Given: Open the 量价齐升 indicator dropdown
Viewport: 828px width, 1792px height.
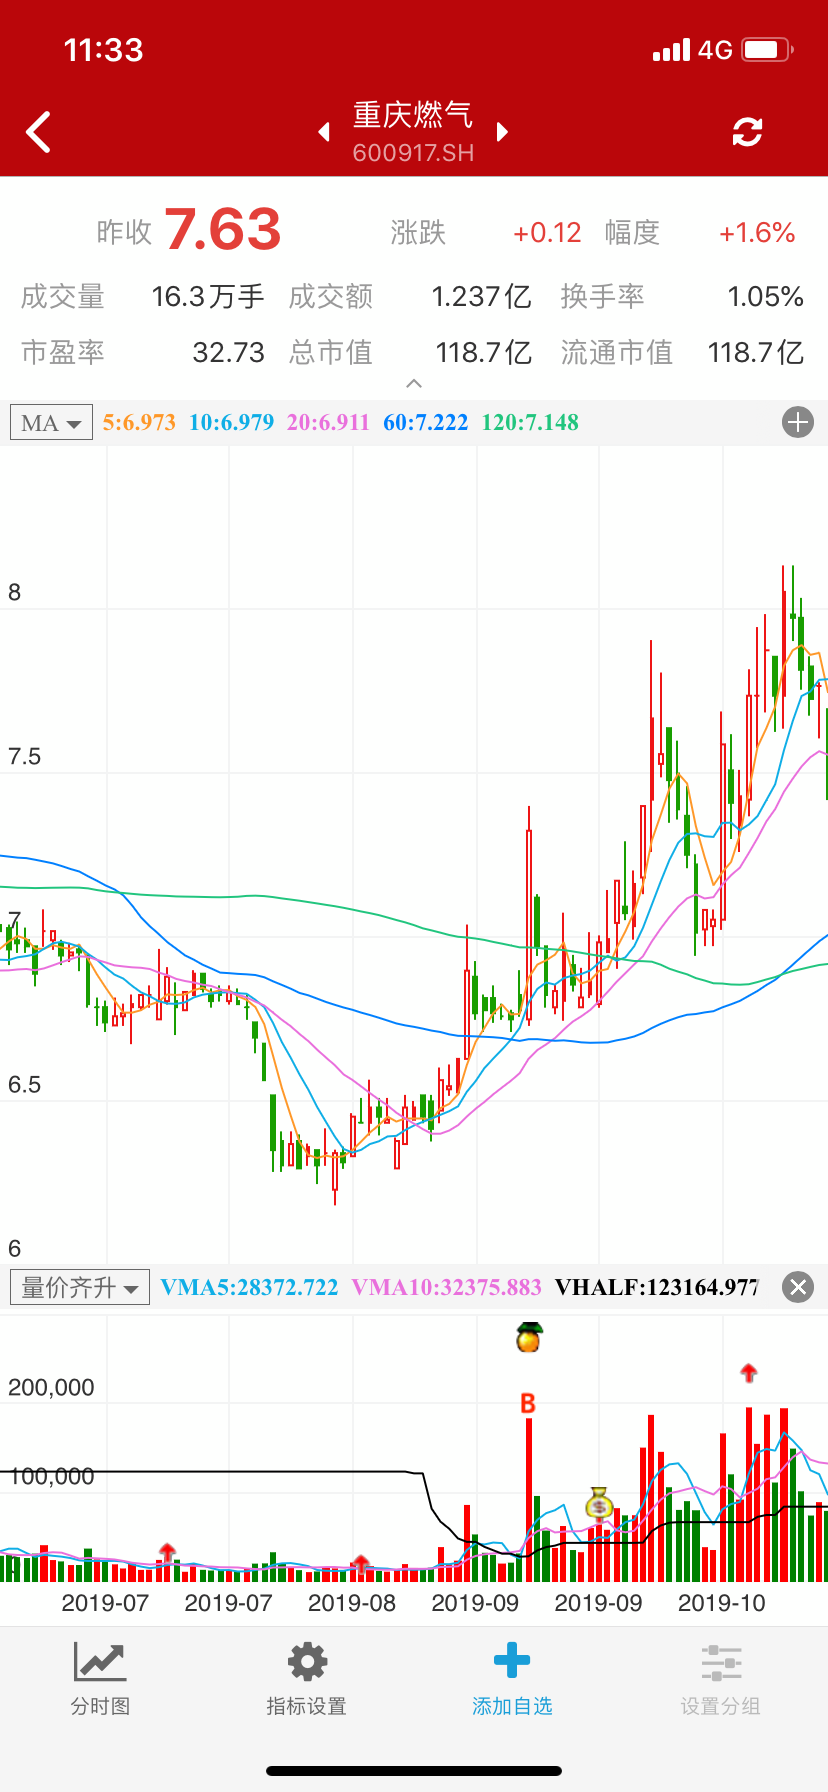Looking at the screenshot, I should coord(79,1287).
